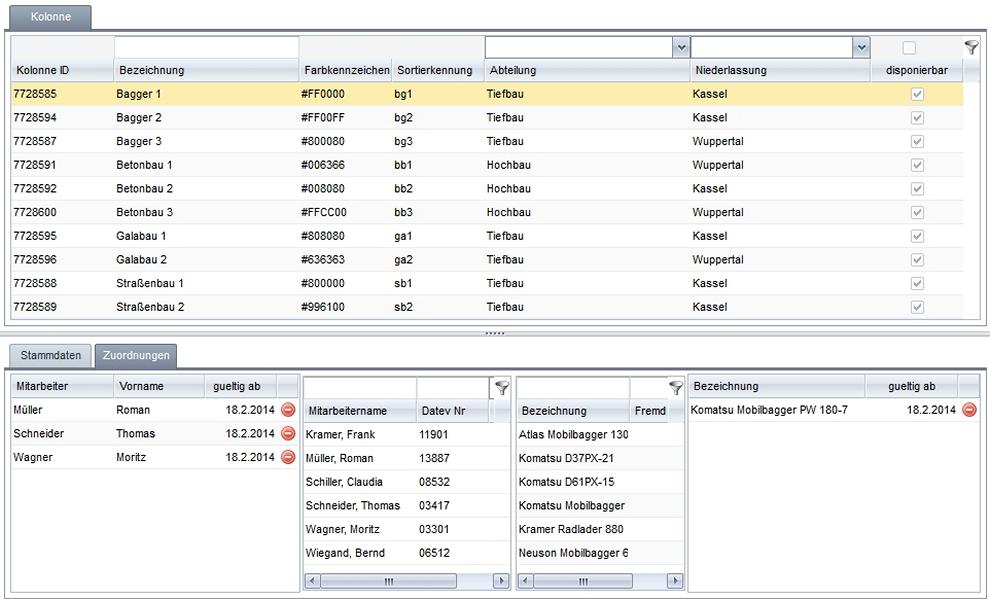Click the left arrow of the employee list scrollbar

313,581
